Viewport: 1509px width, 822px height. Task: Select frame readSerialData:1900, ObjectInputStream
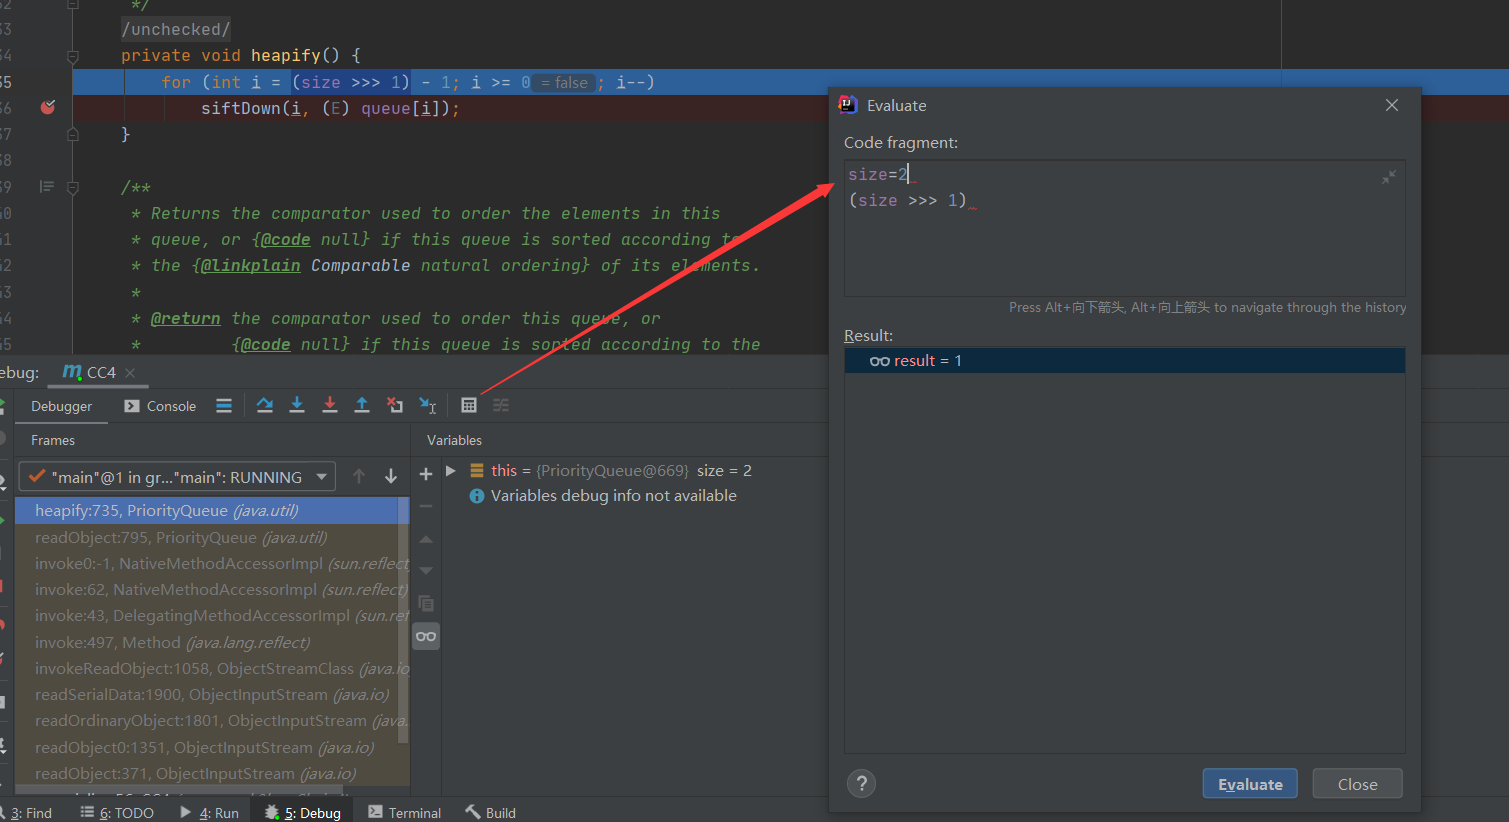(206, 695)
